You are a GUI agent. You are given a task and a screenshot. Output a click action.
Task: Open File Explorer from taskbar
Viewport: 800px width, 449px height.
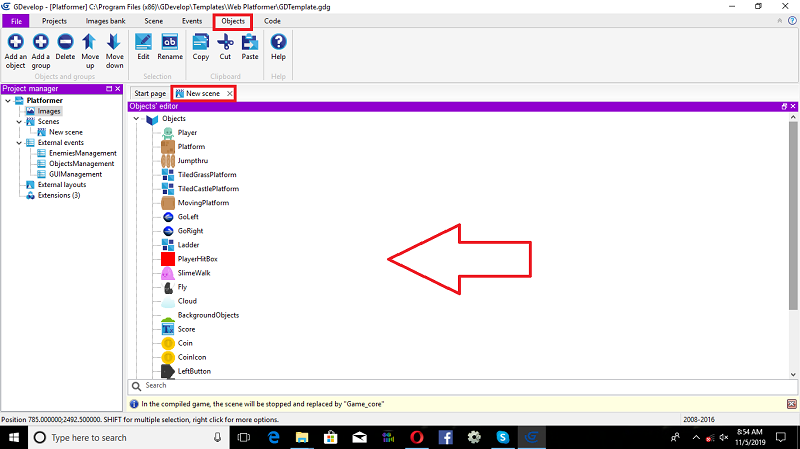302,437
